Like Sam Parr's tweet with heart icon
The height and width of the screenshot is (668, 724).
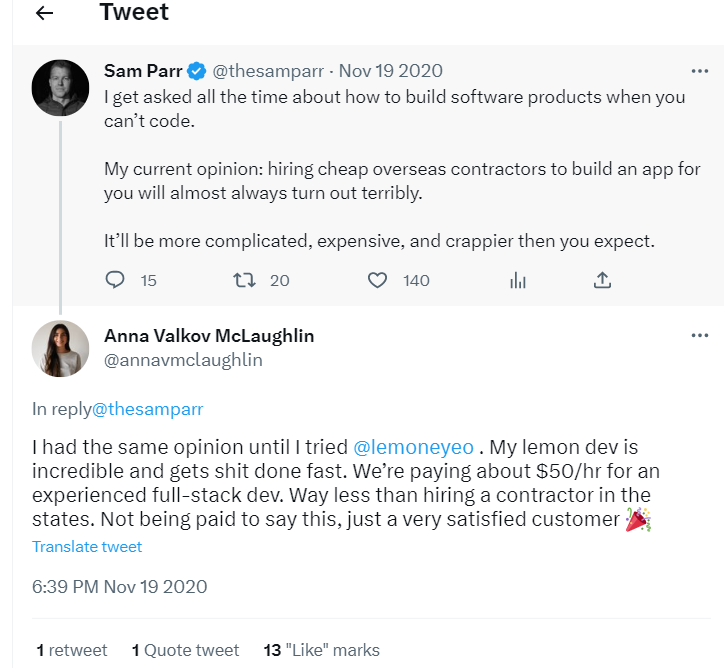click(377, 280)
